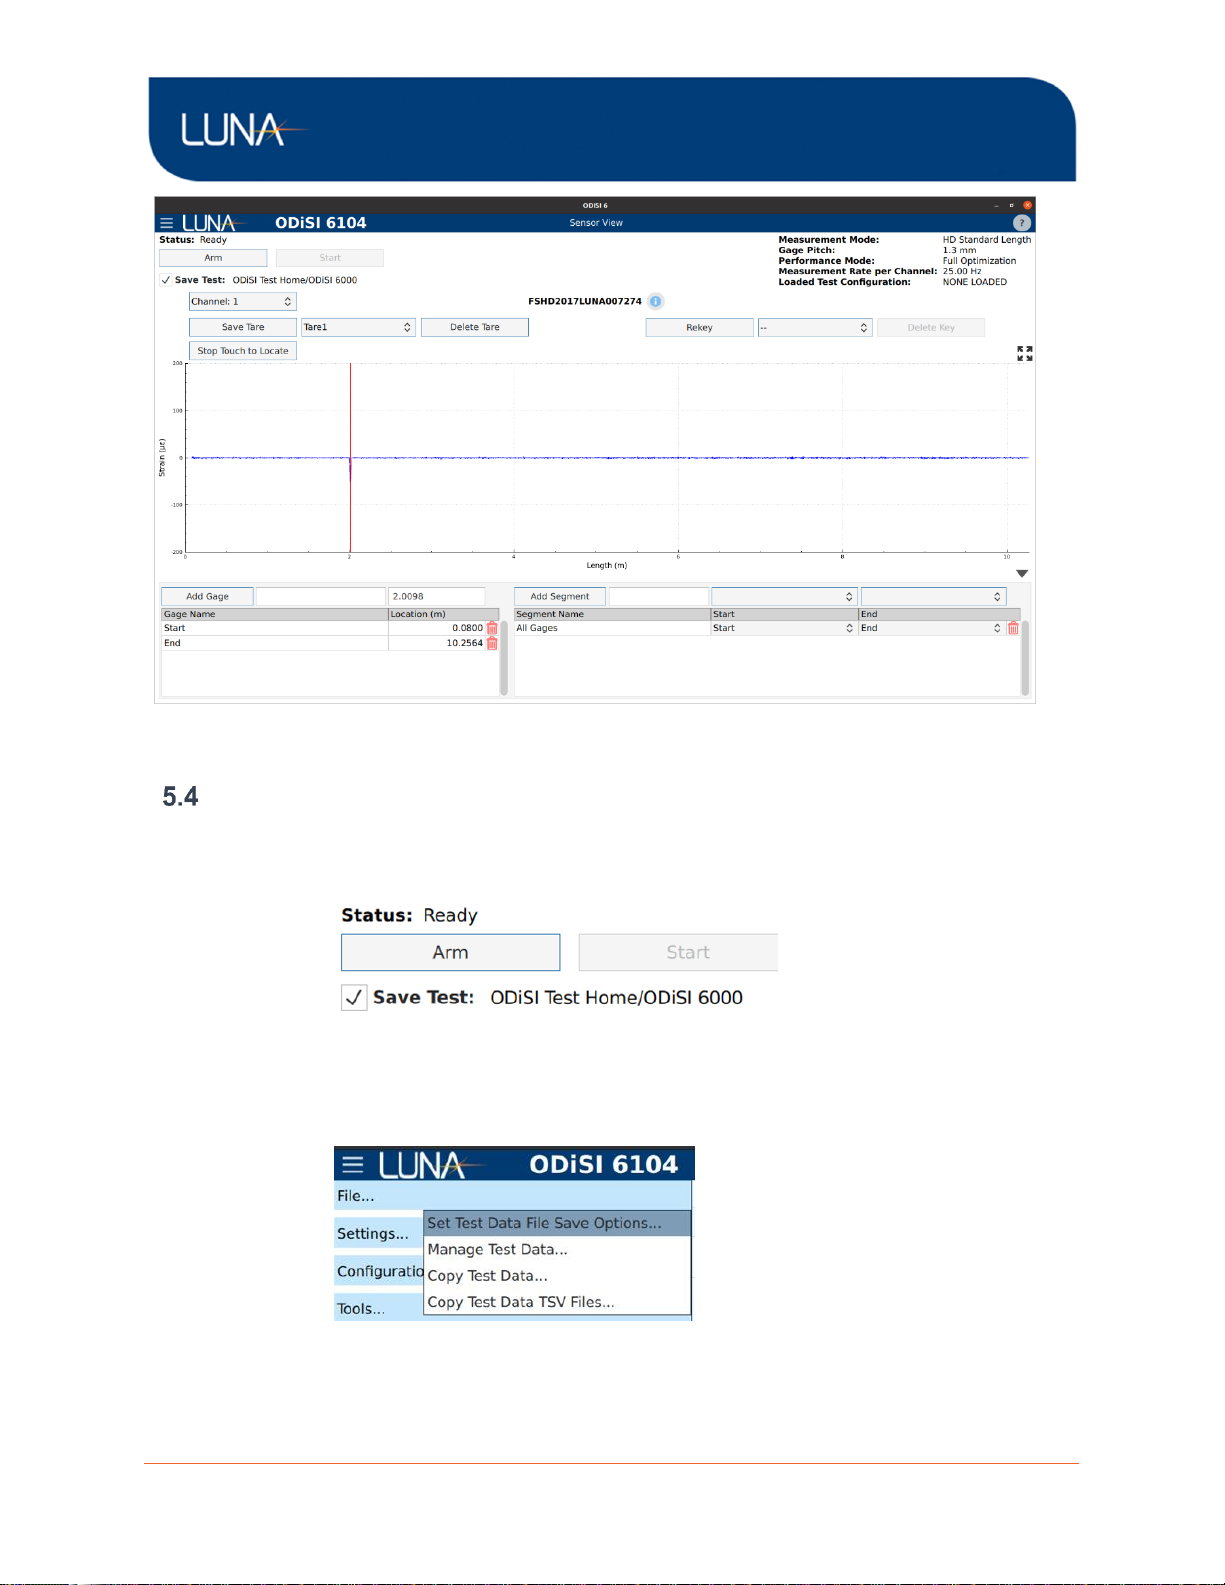Click the 25.00 Hz measurement rate value
1225x1585 pixels.
[x=962, y=271]
